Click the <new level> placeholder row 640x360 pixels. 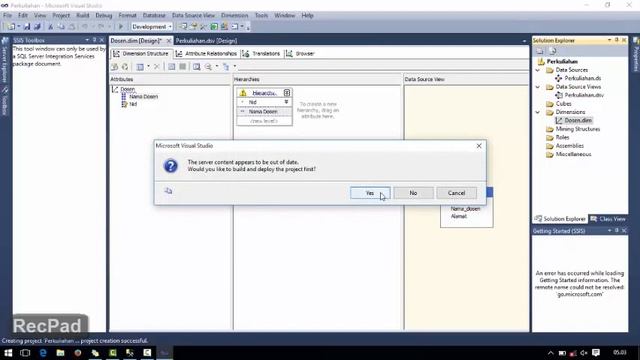pos(264,121)
